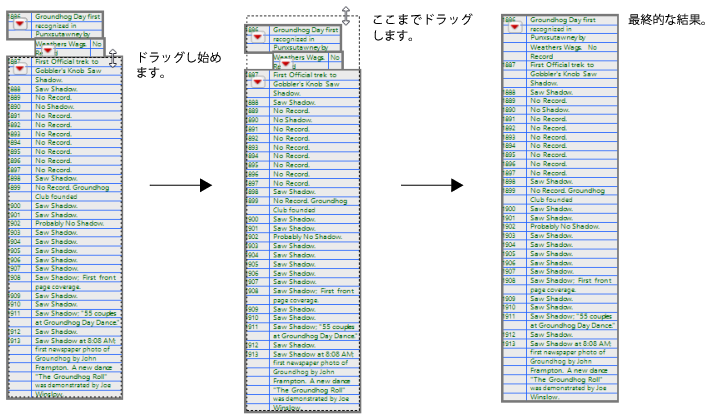Open red dropdown on Weathers Wags frame in start-dragging table
The image size is (718, 416).
click(x=48, y=50)
